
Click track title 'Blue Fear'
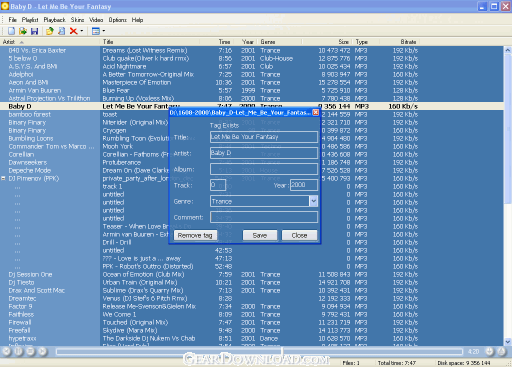(116, 91)
